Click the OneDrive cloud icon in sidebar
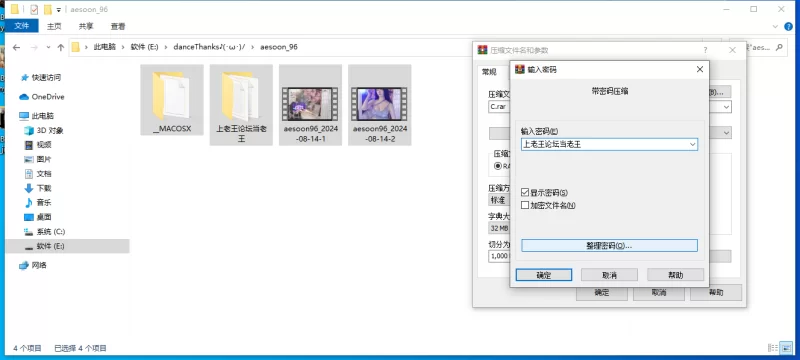 (x=23, y=97)
